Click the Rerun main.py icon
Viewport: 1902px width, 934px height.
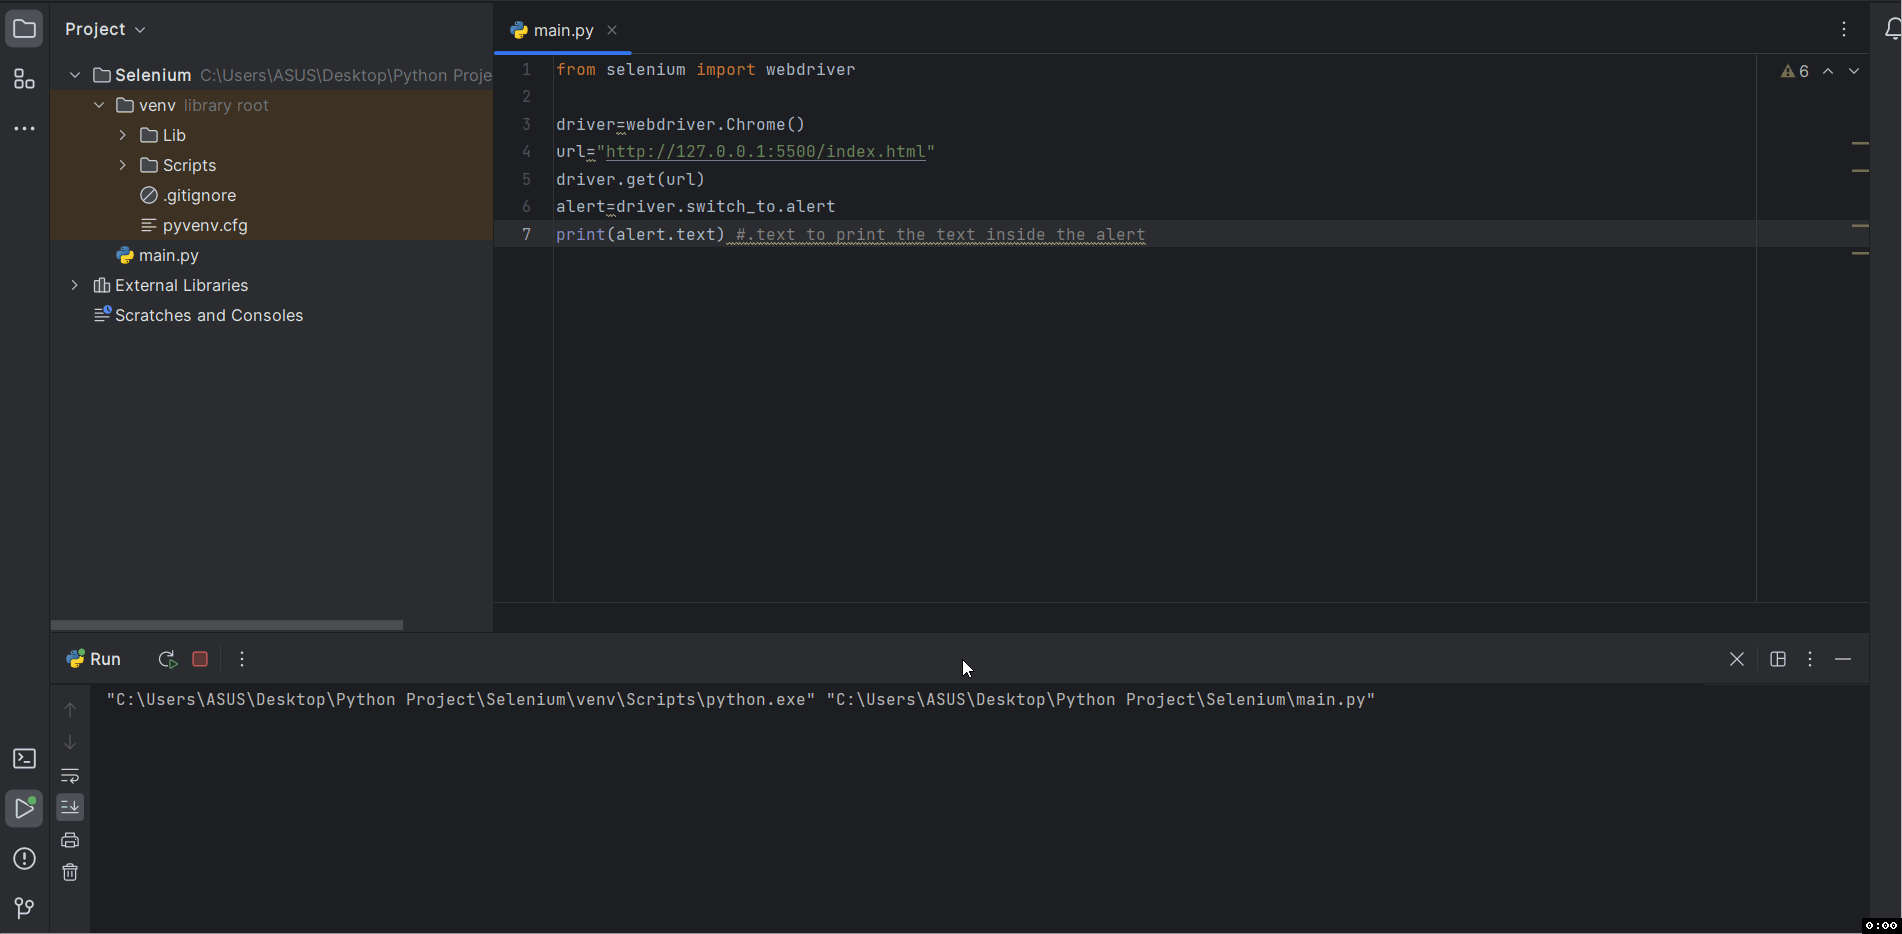167,659
